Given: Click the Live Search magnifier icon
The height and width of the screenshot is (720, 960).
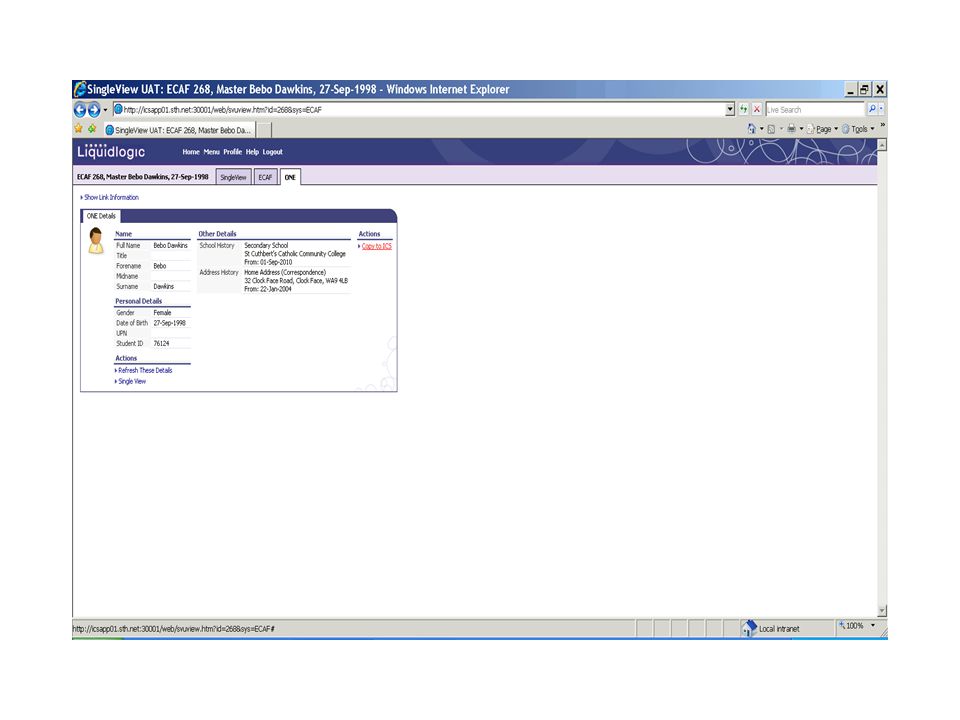Looking at the screenshot, I should [872, 110].
